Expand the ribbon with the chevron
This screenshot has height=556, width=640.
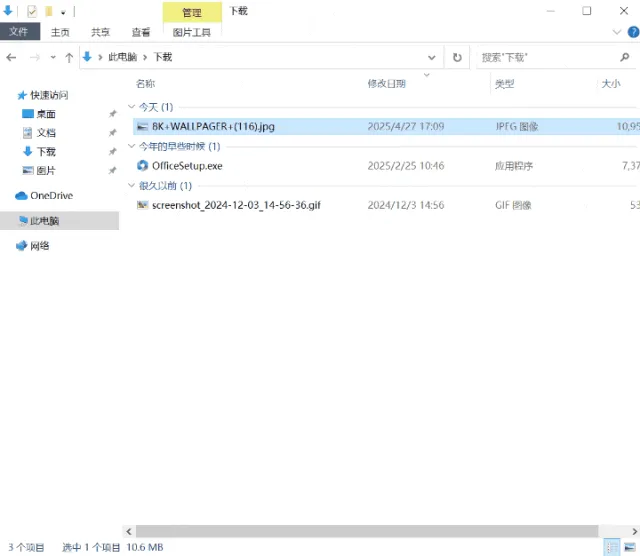pos(617,32)
